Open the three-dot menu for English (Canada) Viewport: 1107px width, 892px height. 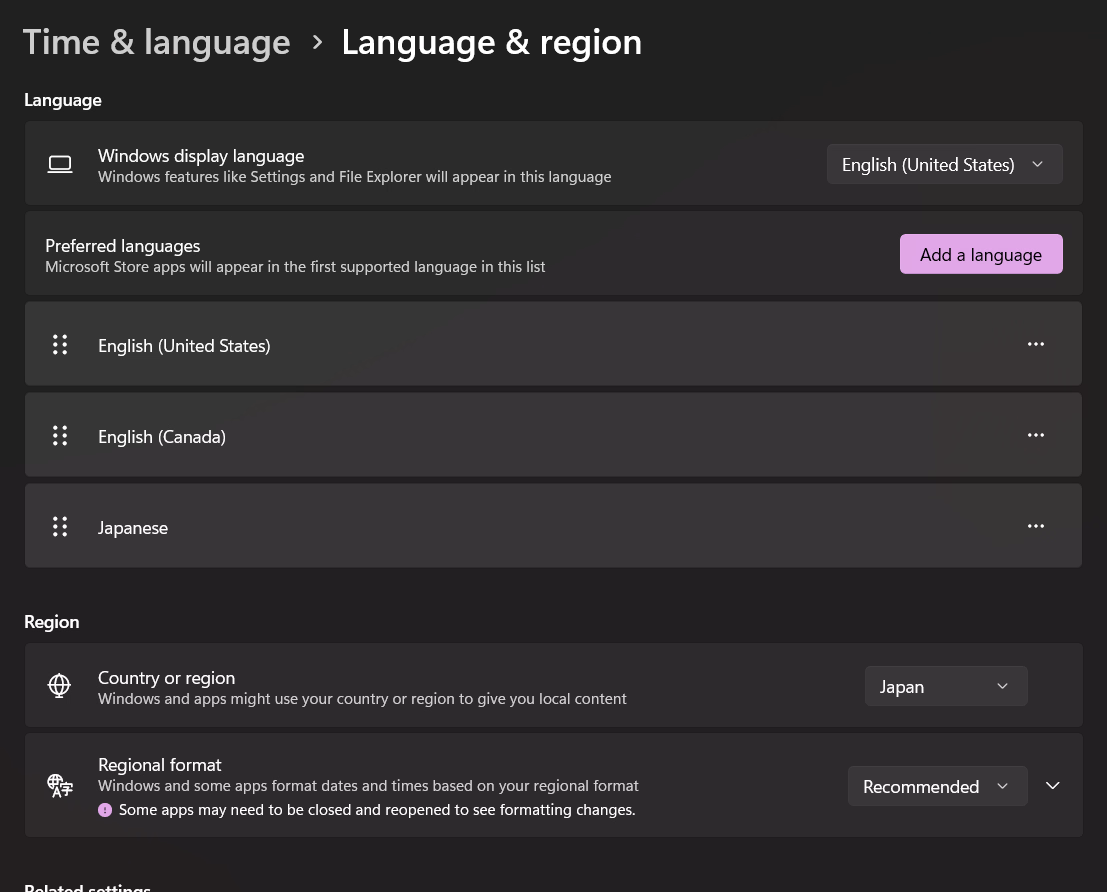point(1035,435)
